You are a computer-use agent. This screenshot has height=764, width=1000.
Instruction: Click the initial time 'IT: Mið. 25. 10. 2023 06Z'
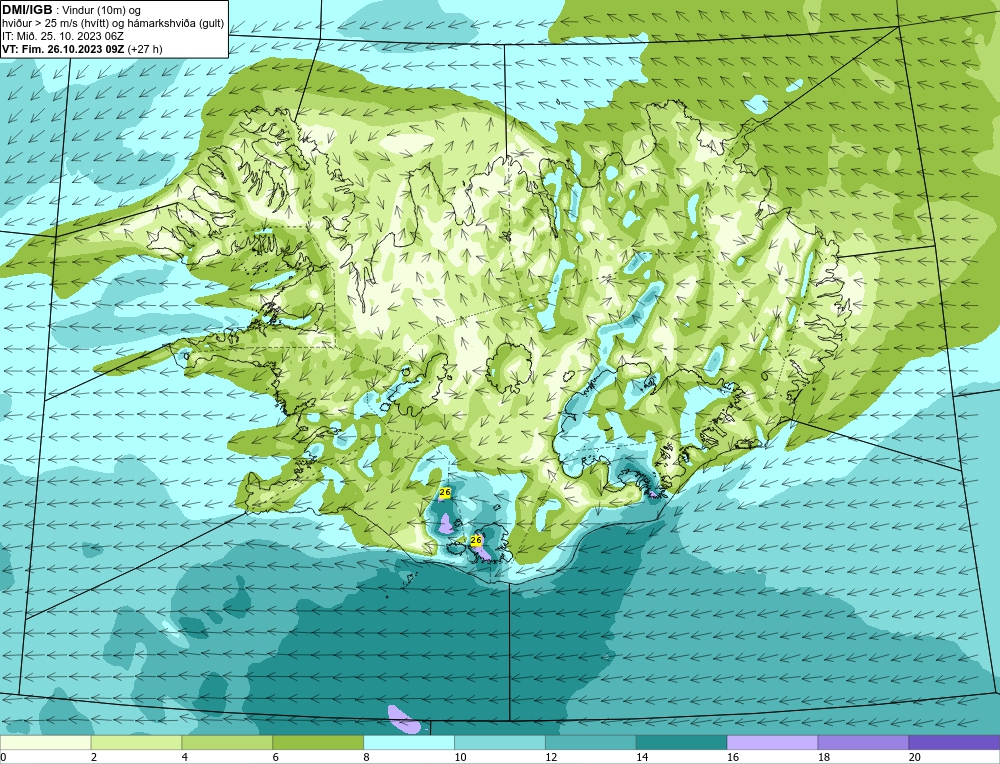pyautogui.click(x=62, y=36)
